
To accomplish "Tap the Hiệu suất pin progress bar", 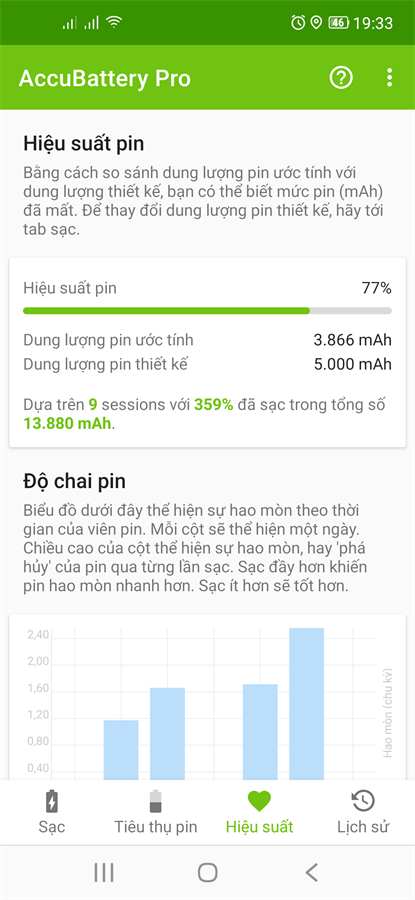I will (207, 311).
